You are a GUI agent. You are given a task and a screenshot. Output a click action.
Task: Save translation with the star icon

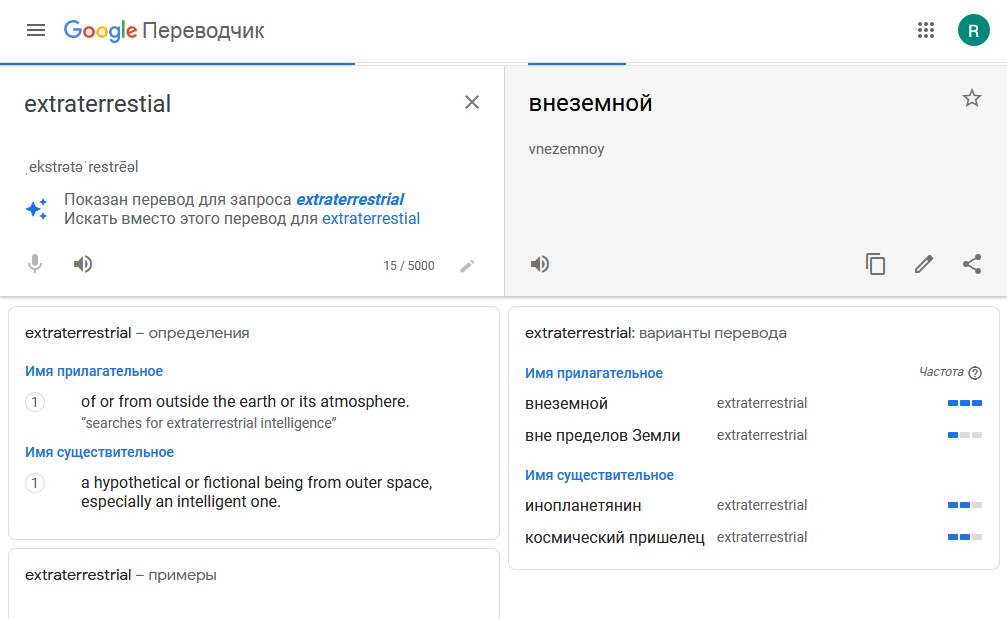(x=972, y=98)
